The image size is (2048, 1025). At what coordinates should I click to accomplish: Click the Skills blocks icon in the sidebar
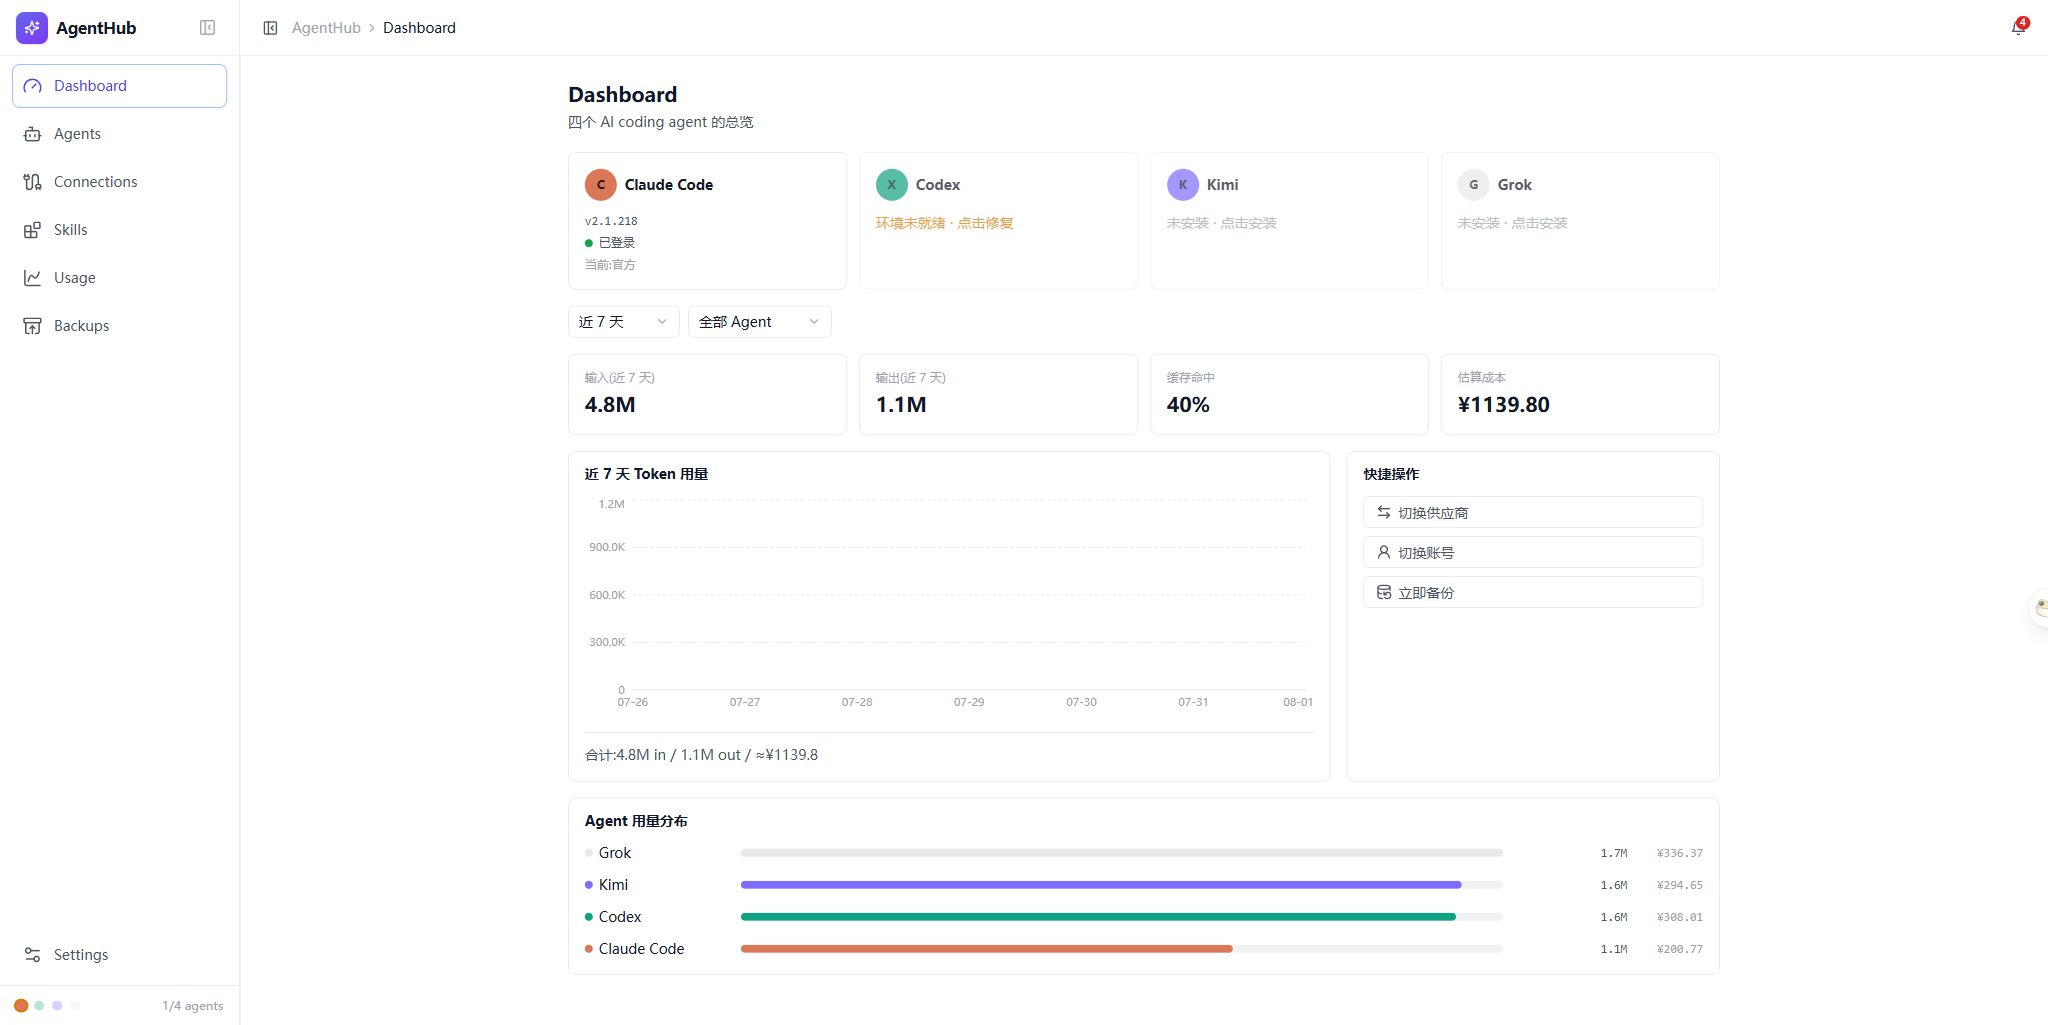[x=32, y=230]
